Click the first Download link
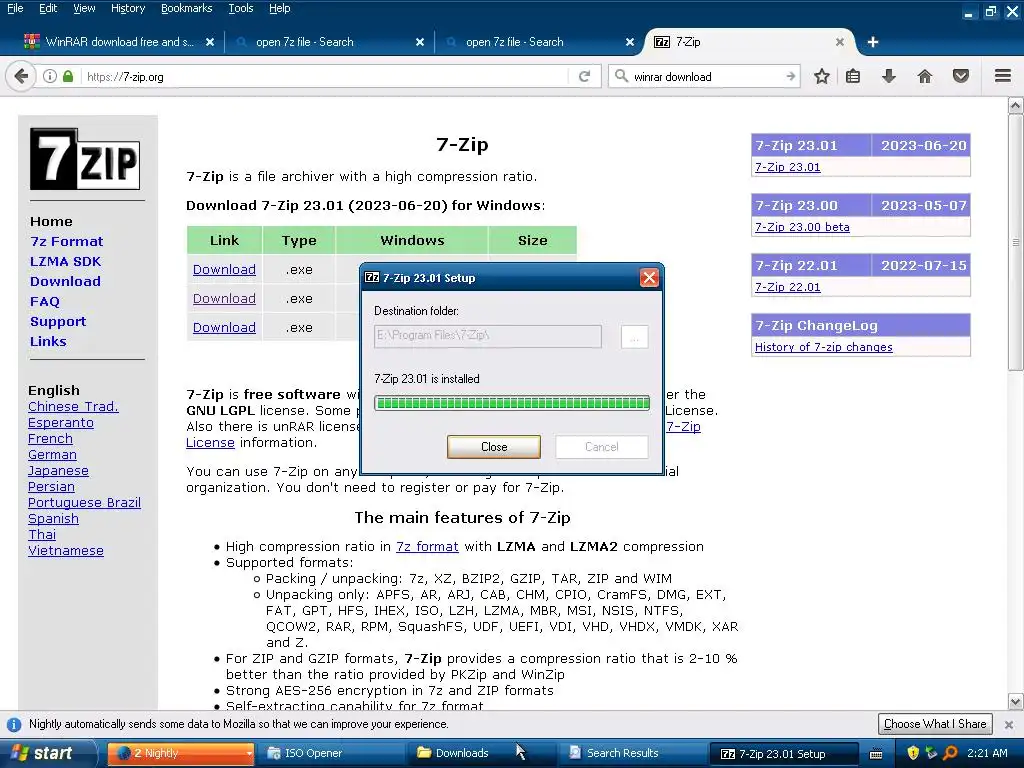The width and height of the screenshot is (1024, 768). [x=224, y=270]
